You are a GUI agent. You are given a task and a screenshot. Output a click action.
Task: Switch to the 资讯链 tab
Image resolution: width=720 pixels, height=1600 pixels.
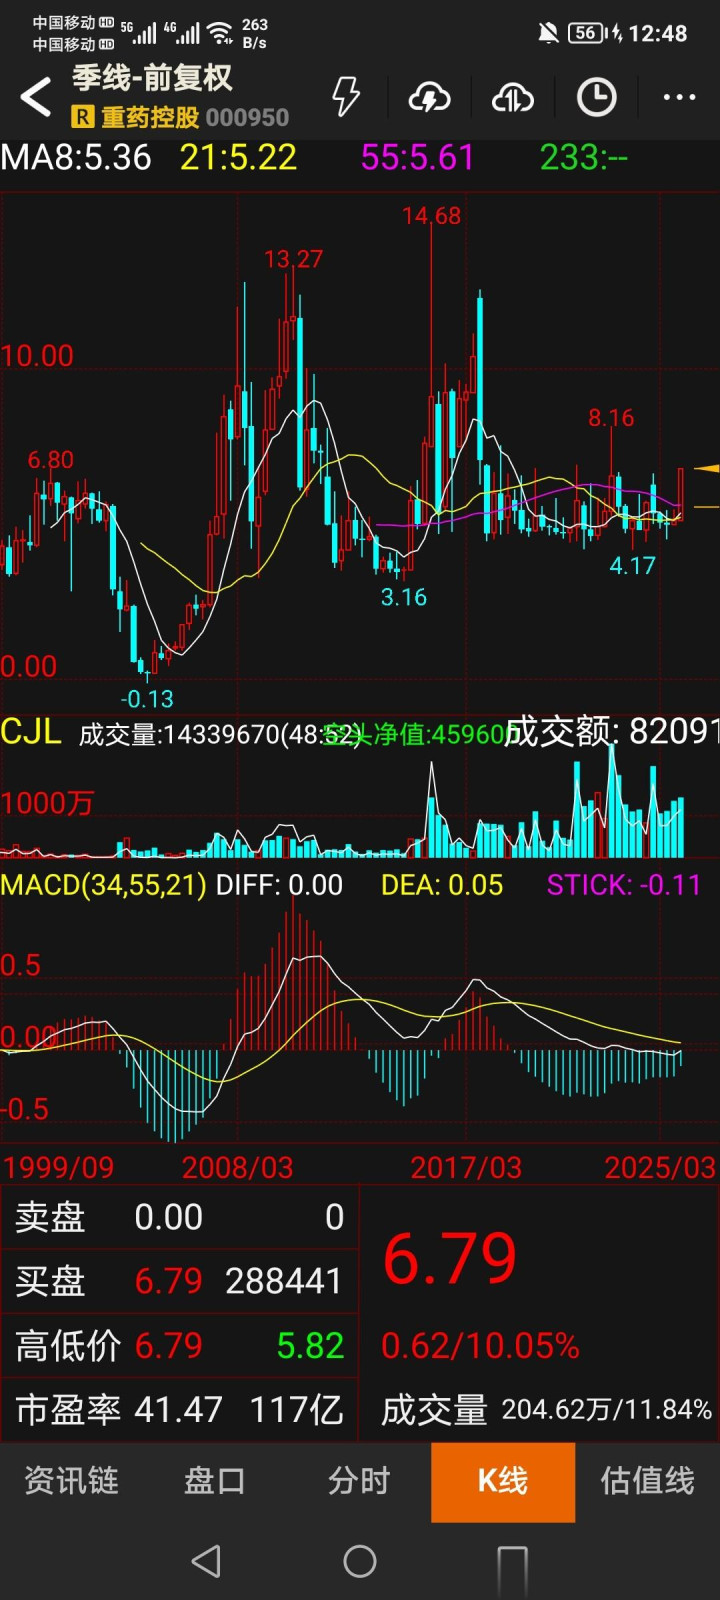(x=72, y=1481)
